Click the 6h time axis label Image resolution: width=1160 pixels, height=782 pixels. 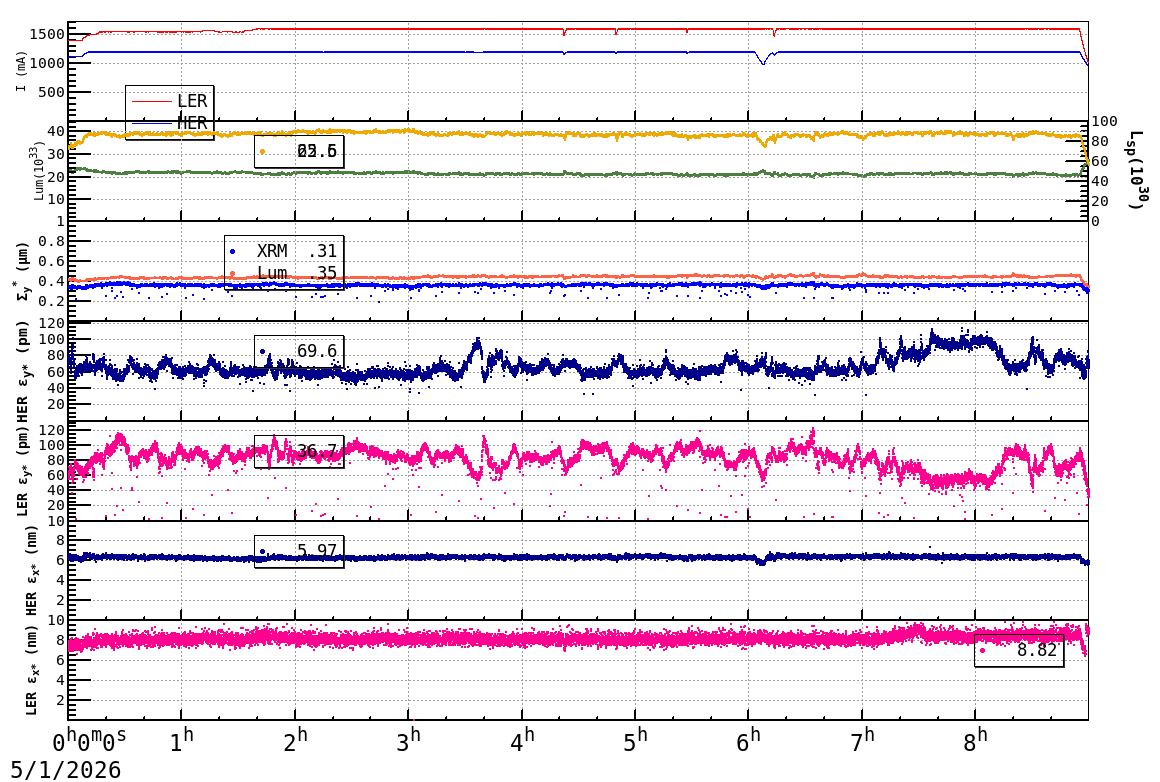[x=749, y=740]
